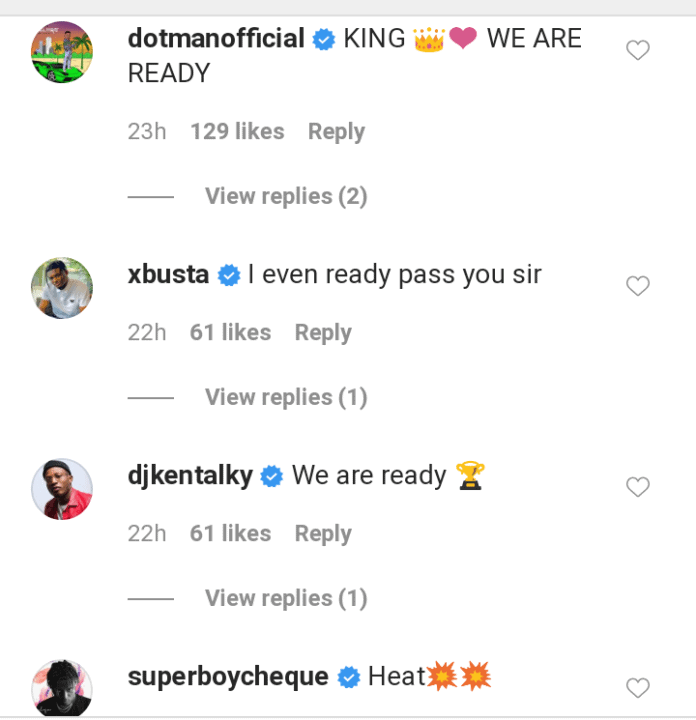
Task: Tap heart icon on superboycheque's comment
Action: pyautogui.click(x=637, y=687)
